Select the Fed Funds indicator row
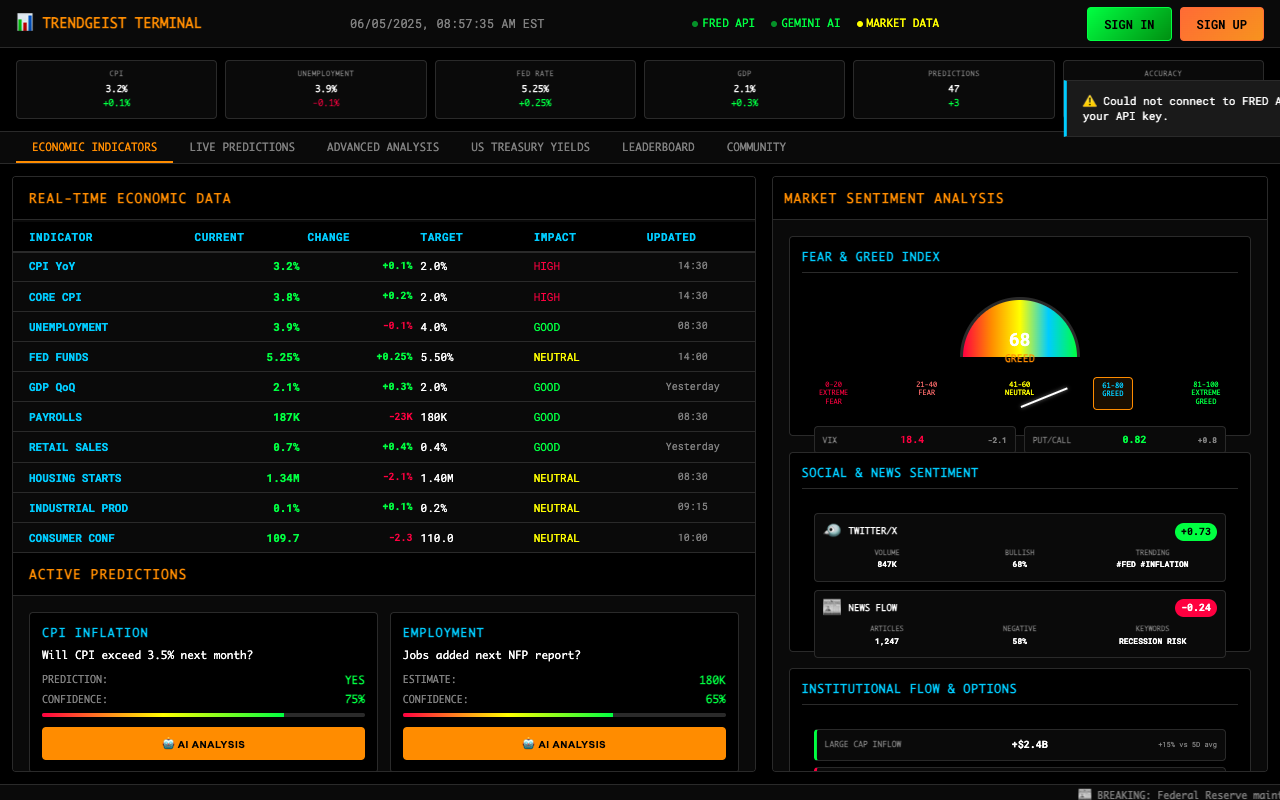The image size is (1280, 800). pyautogui.click(x=384, y=357)
